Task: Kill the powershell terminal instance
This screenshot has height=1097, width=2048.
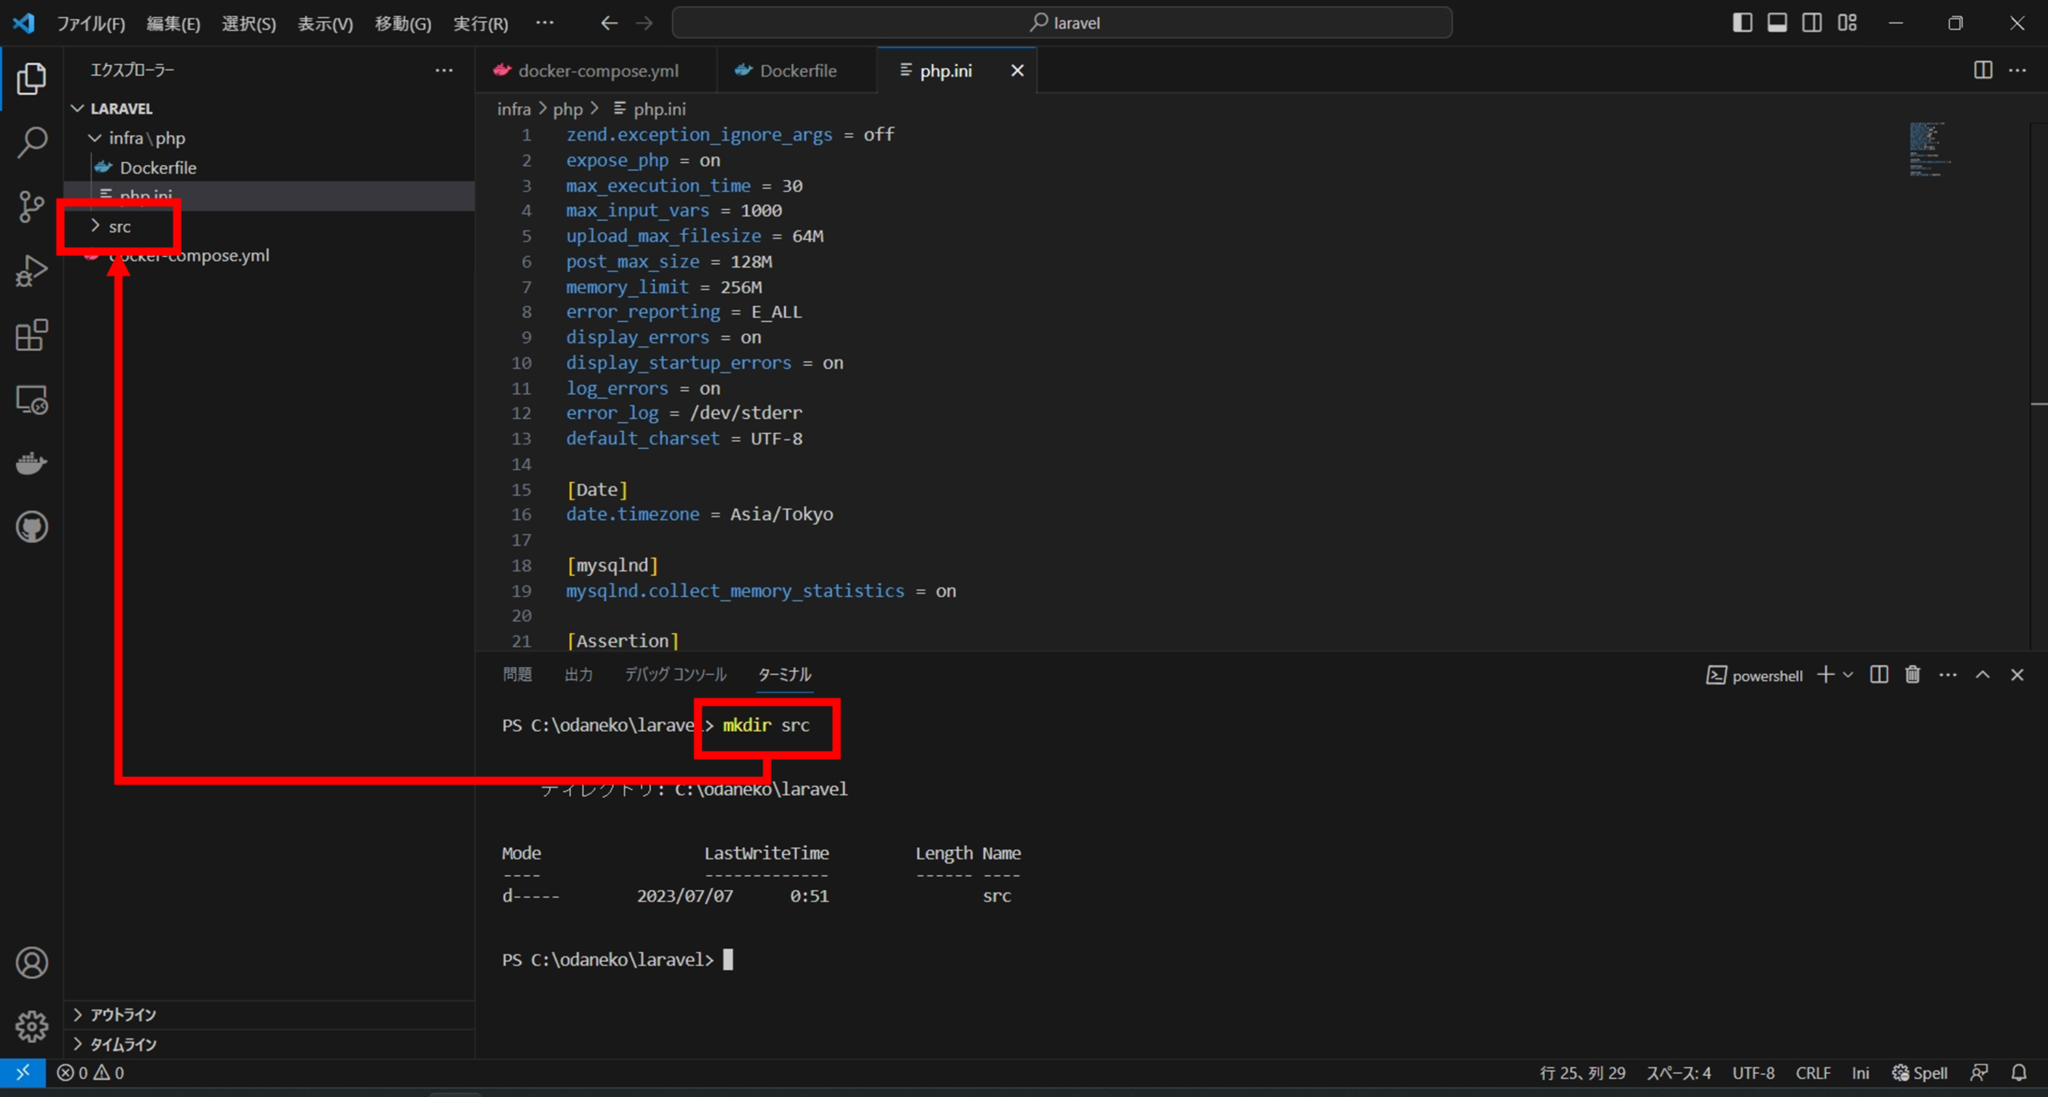Action: (1911, 675)
